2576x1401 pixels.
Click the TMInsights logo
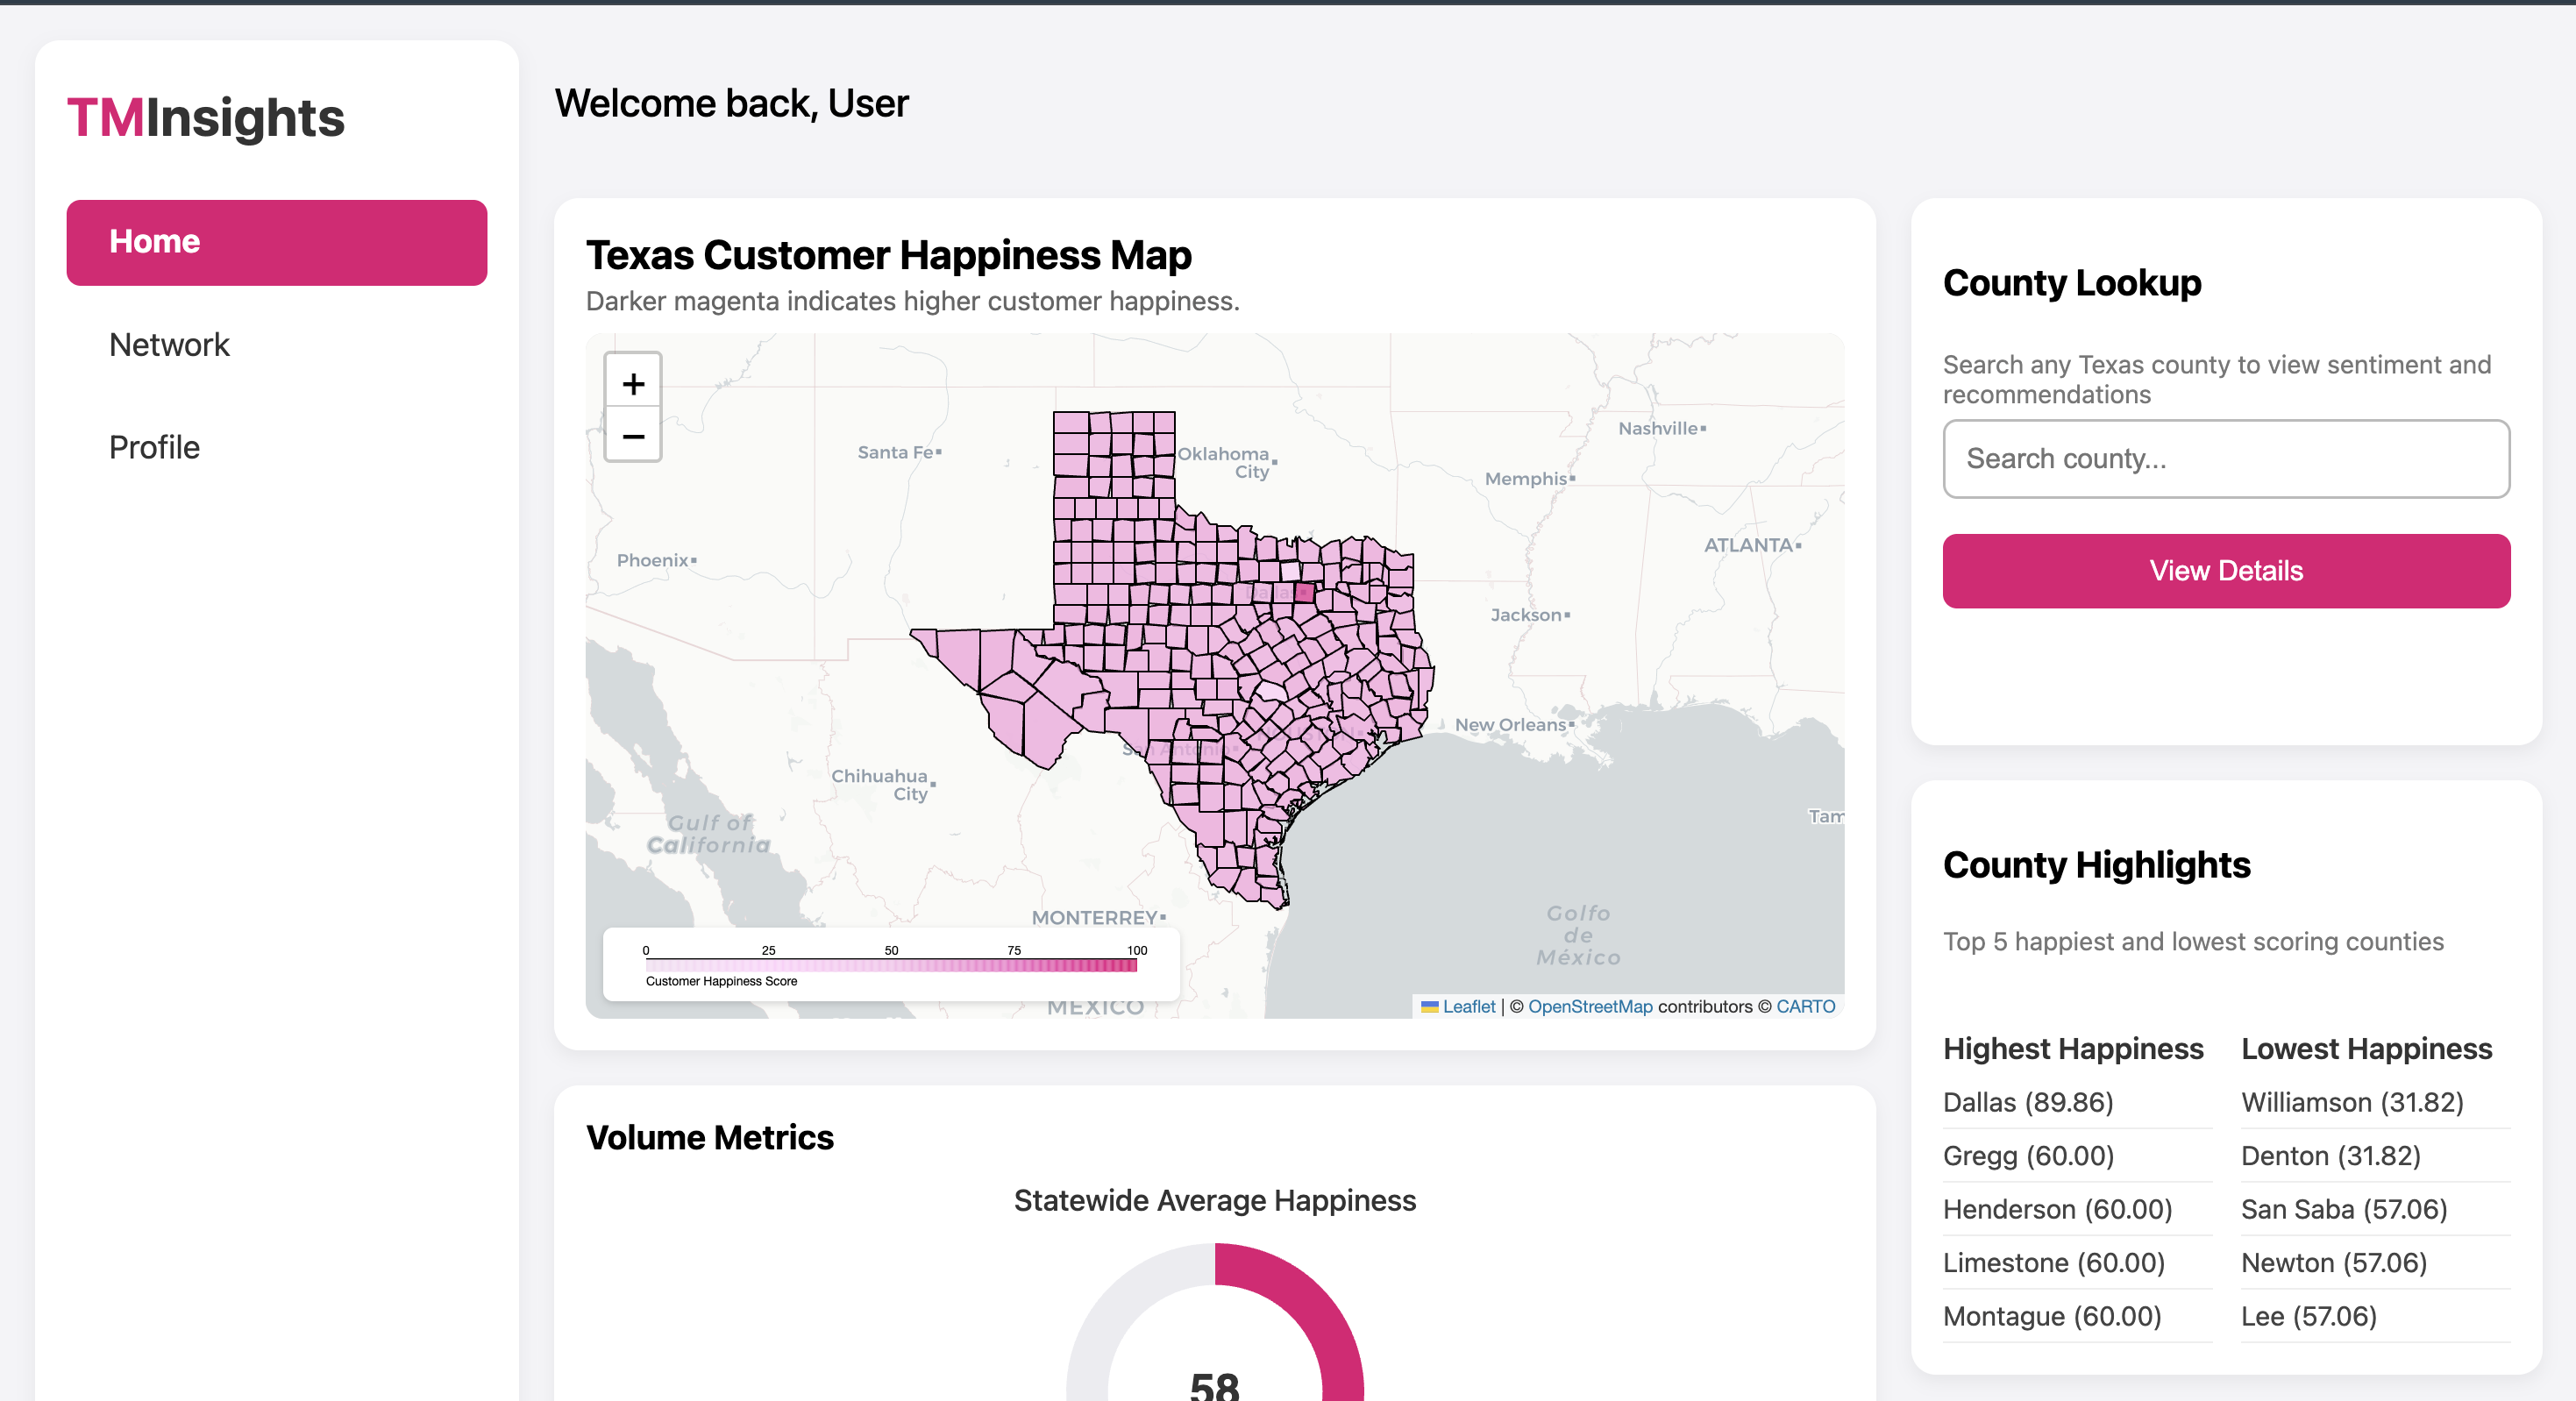click(206, 118)
